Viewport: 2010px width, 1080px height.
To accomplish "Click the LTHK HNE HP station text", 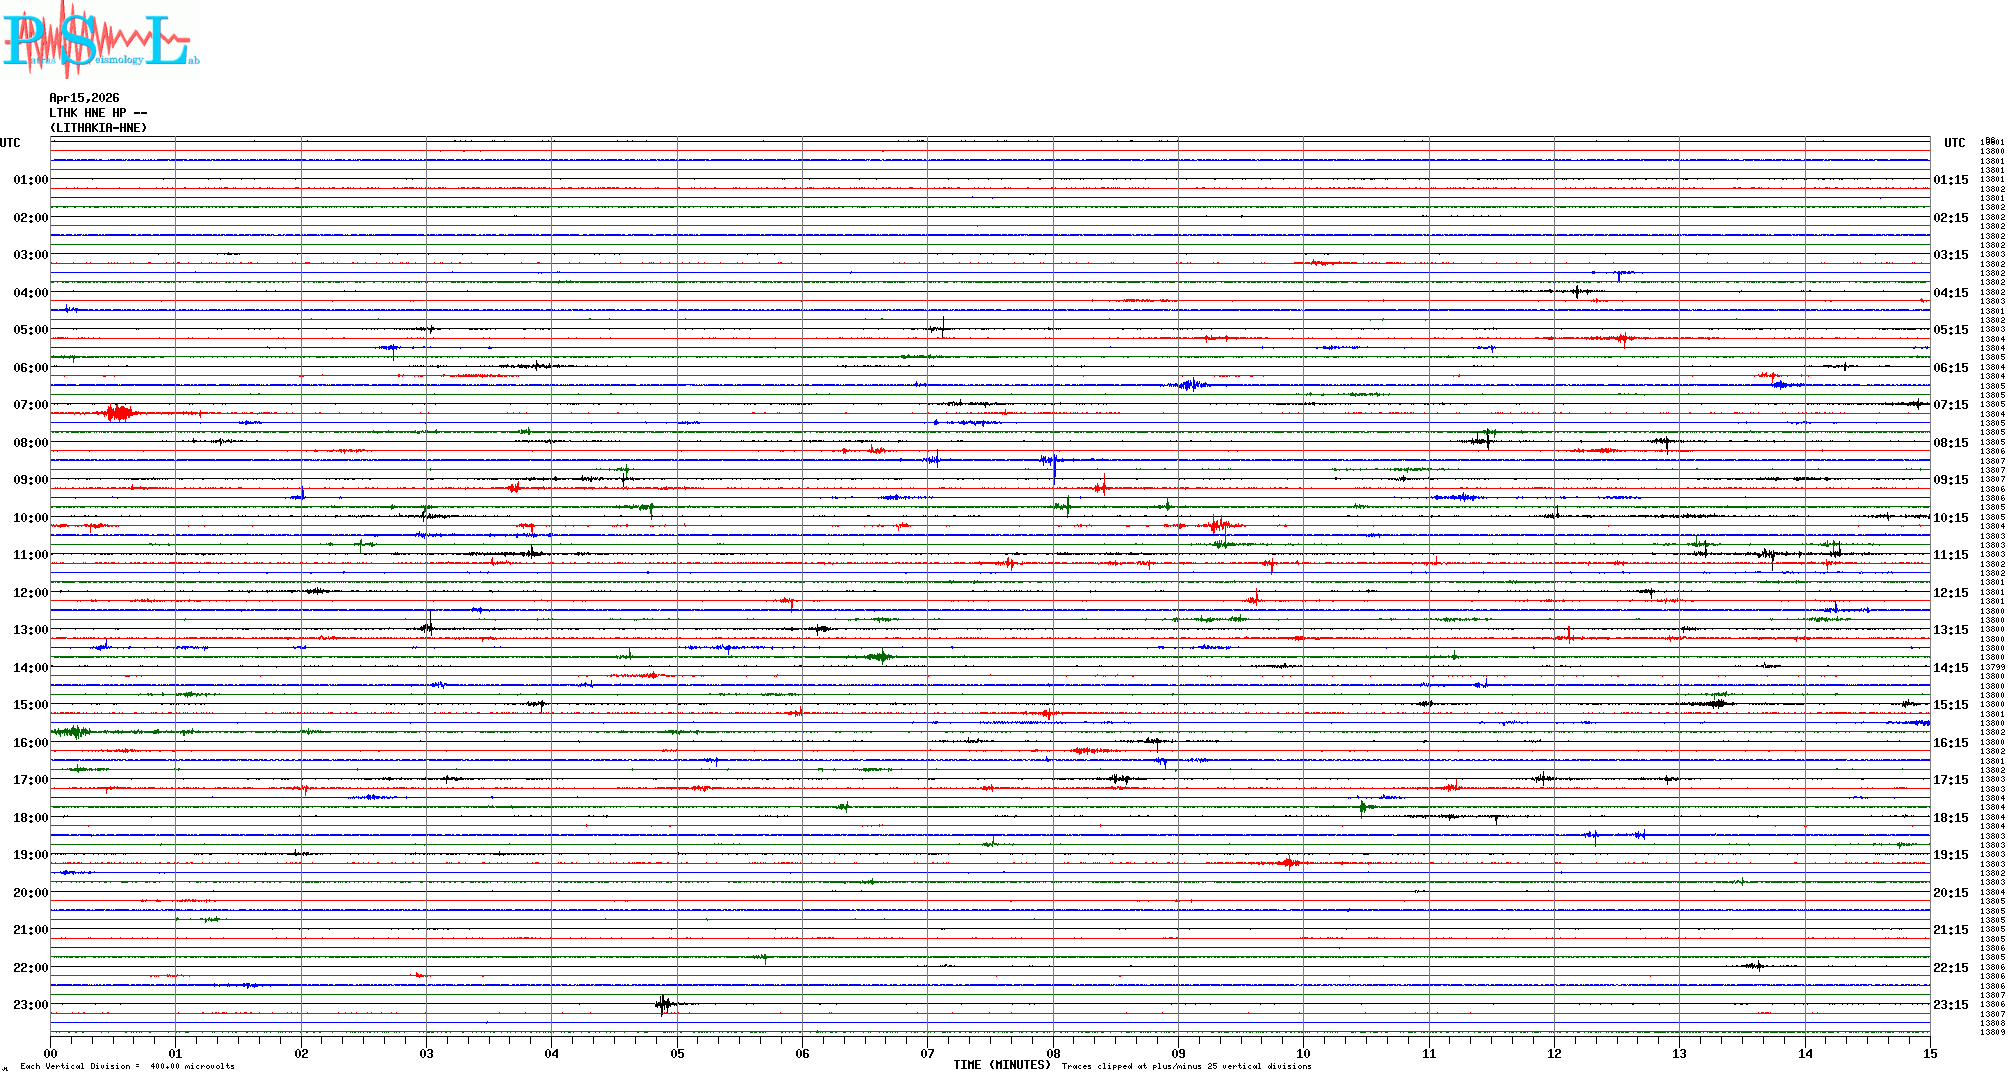I will click(x=98, y=113).
